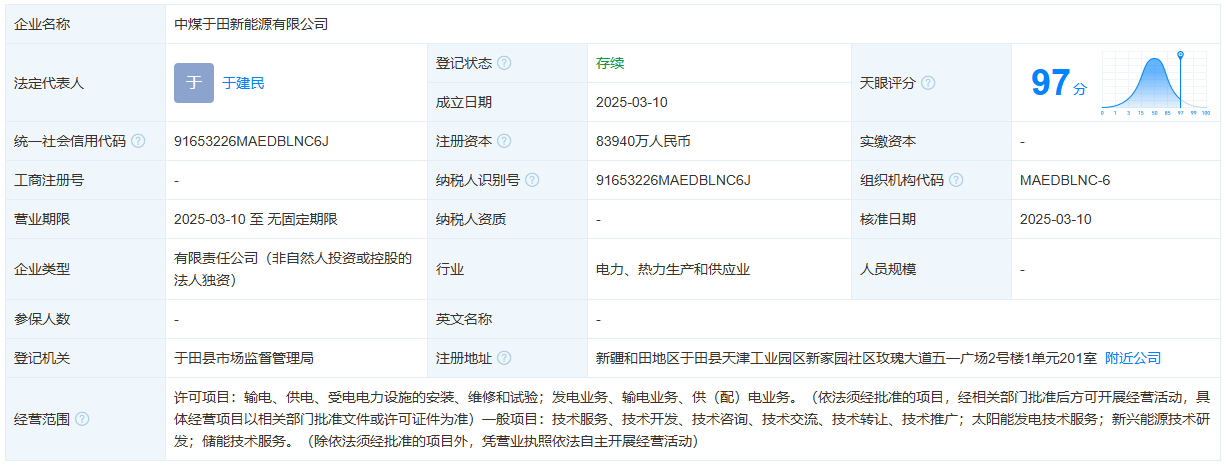Viewport: 1228px width, 470px height.
Task: Click industry value 电力、热力生产和供应业
Action: (672, 269)
